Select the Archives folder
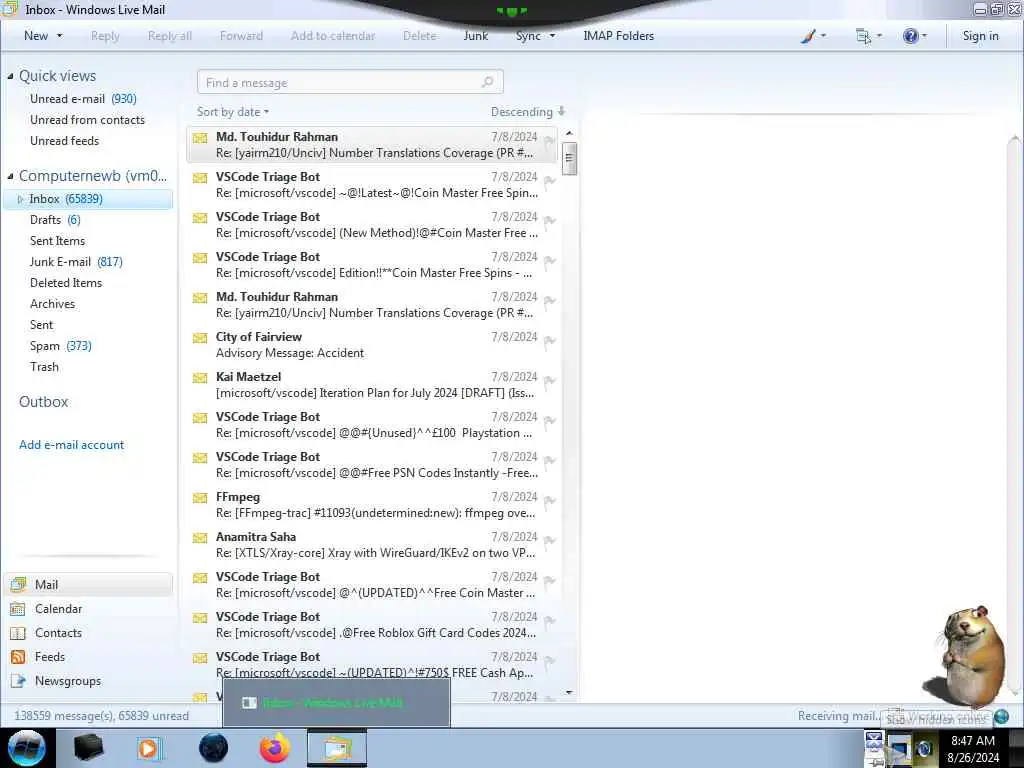The image size is (1024, 768). pos(52,304)
